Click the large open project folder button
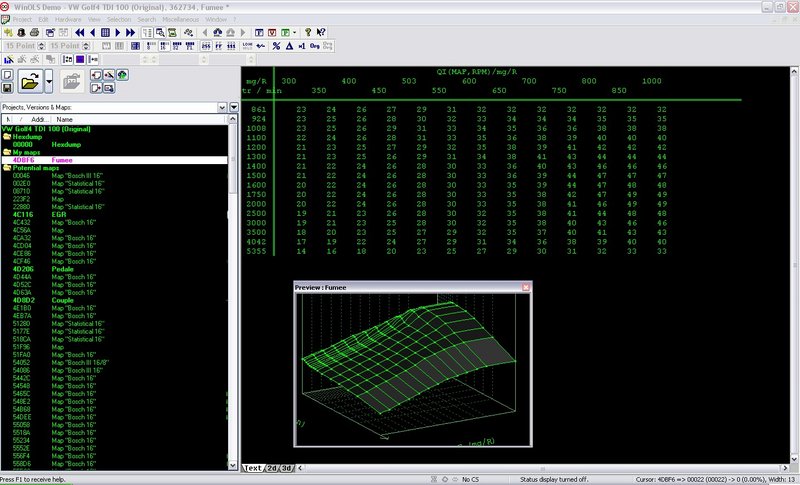This screenshot has height=485, width=800. coord(30,82)
